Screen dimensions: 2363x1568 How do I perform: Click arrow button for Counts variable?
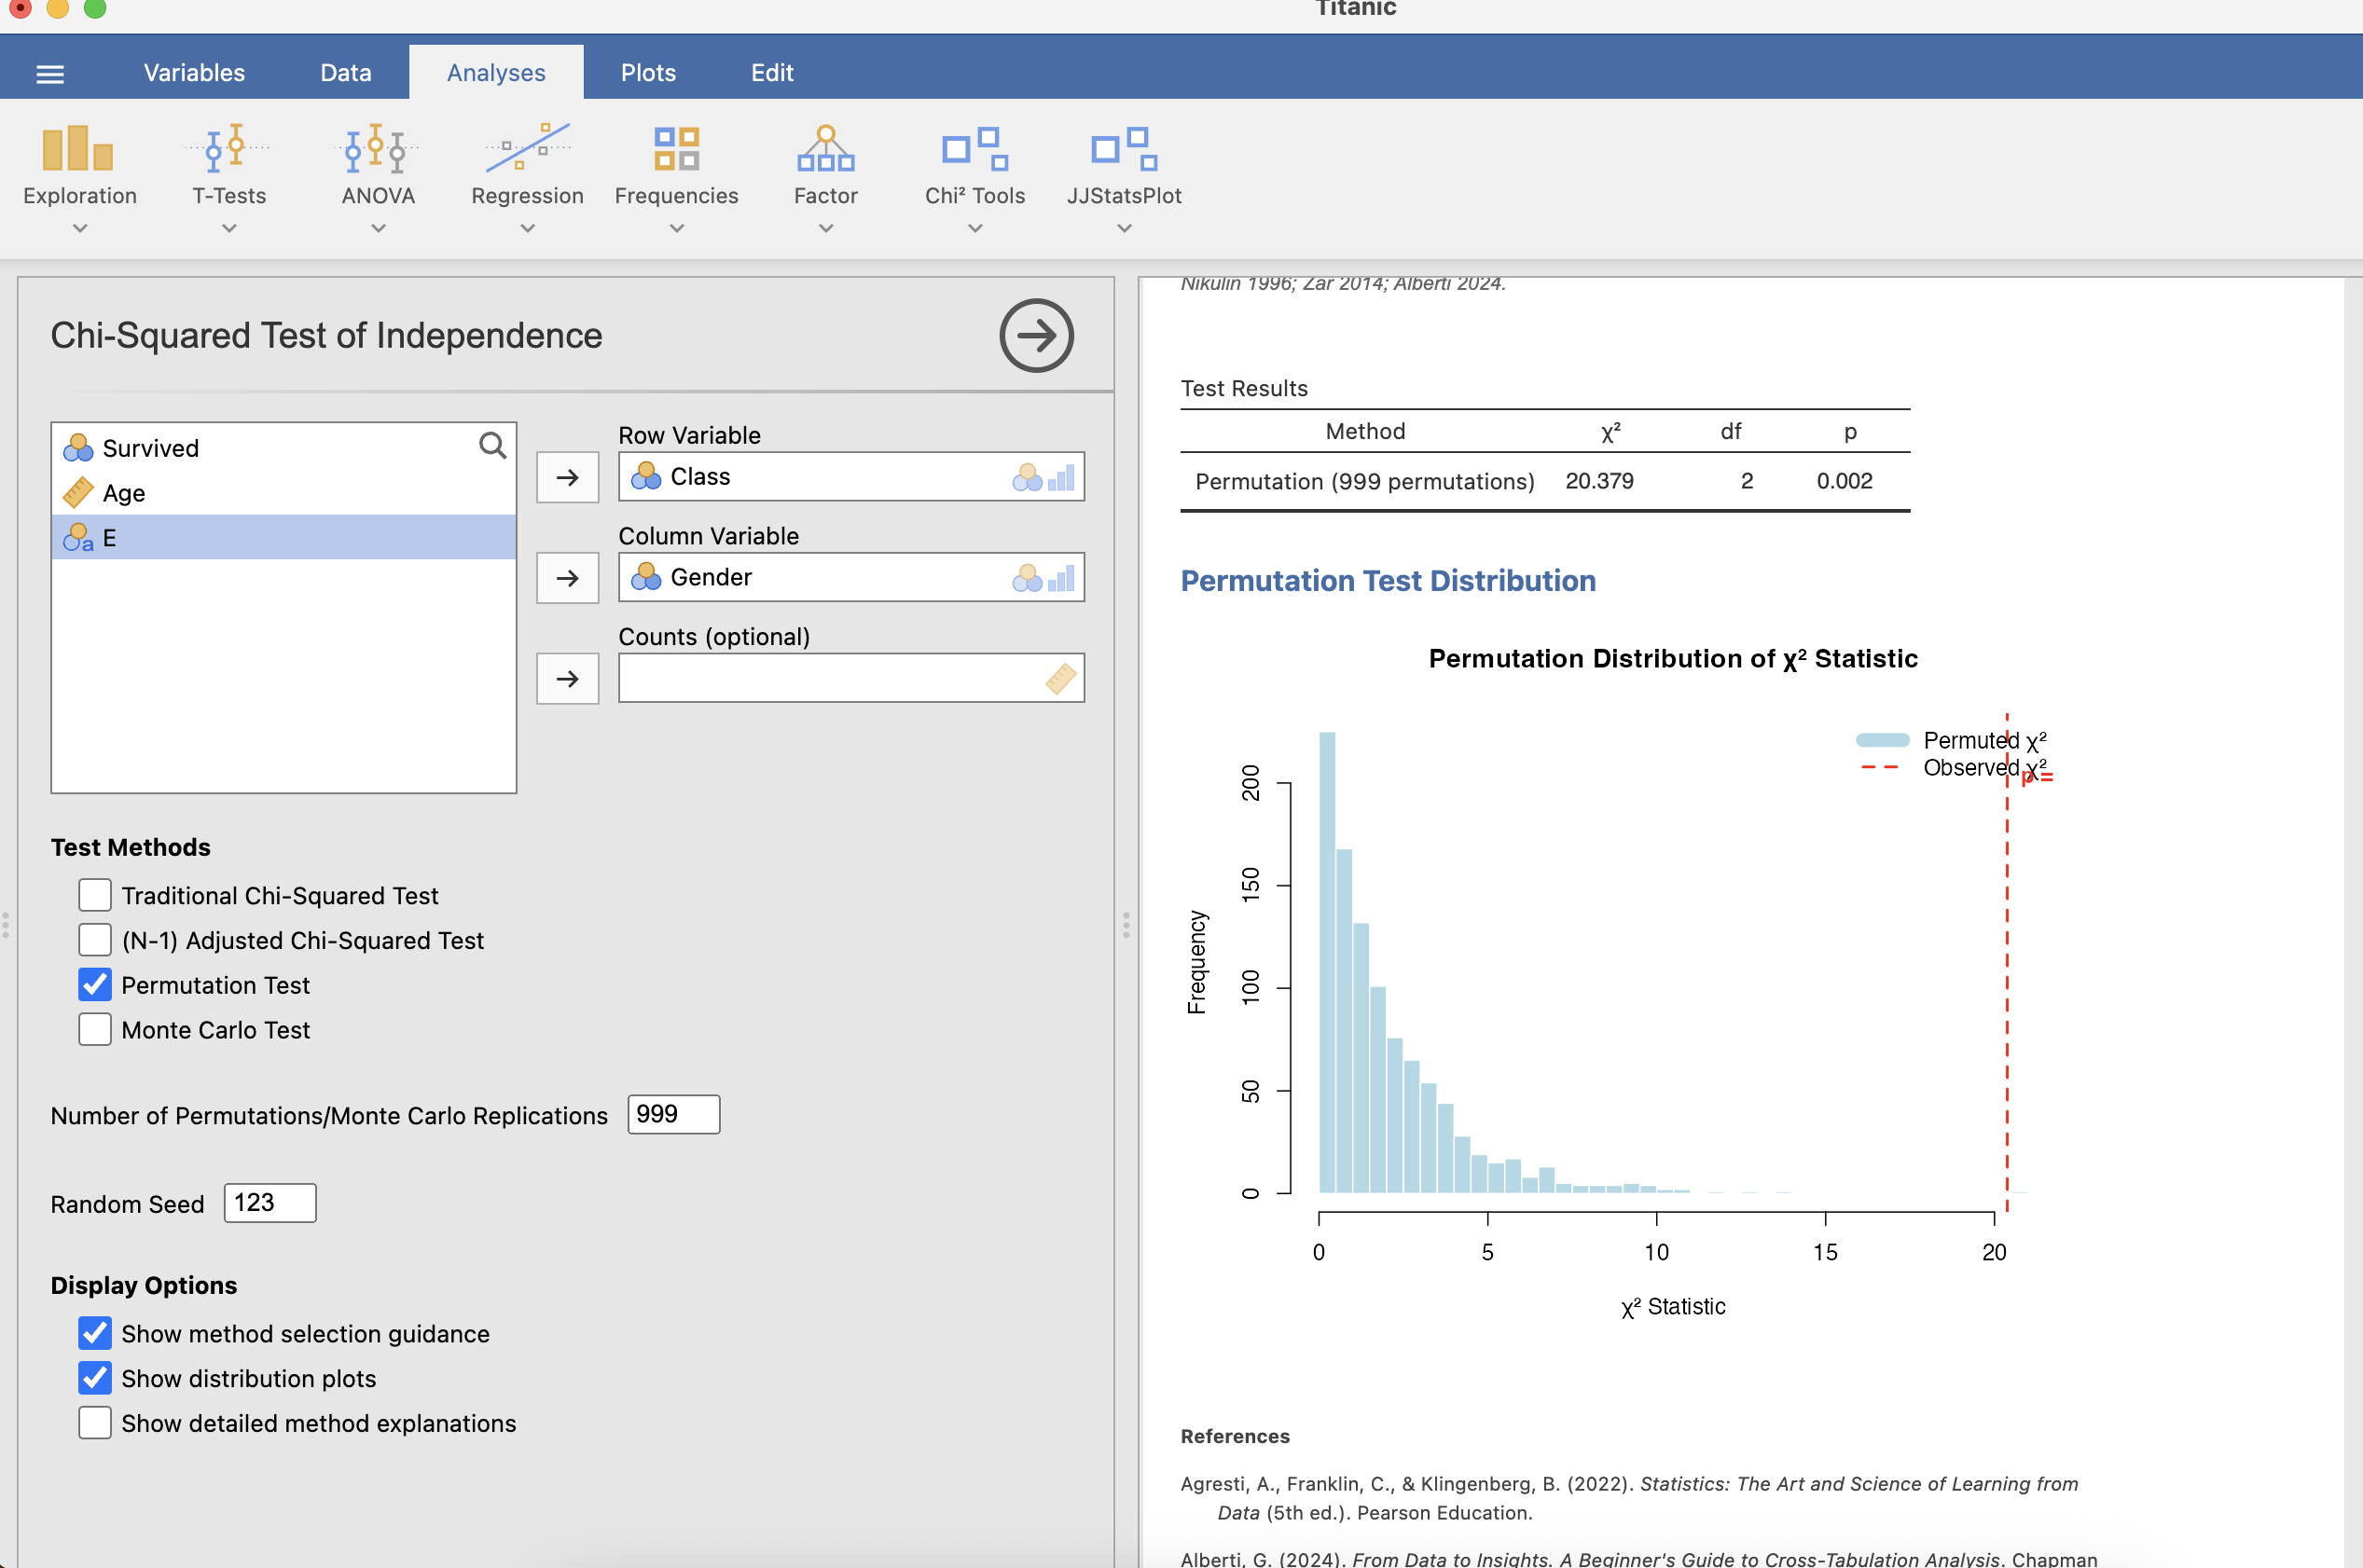[567, 679]
